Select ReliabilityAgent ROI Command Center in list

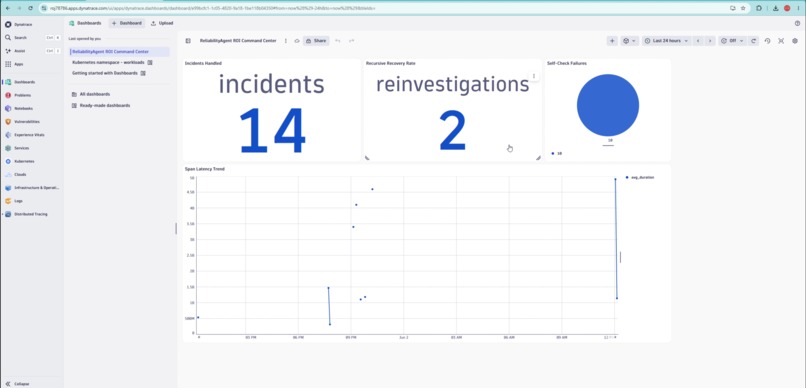coord(119,51)
